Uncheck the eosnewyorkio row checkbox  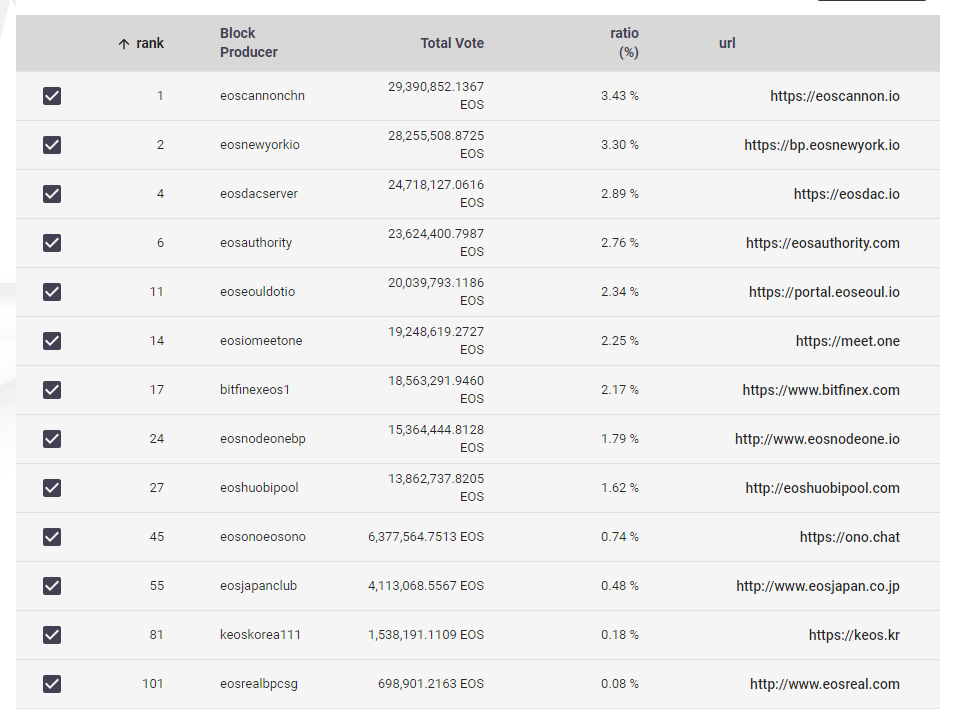pos(52,145)
